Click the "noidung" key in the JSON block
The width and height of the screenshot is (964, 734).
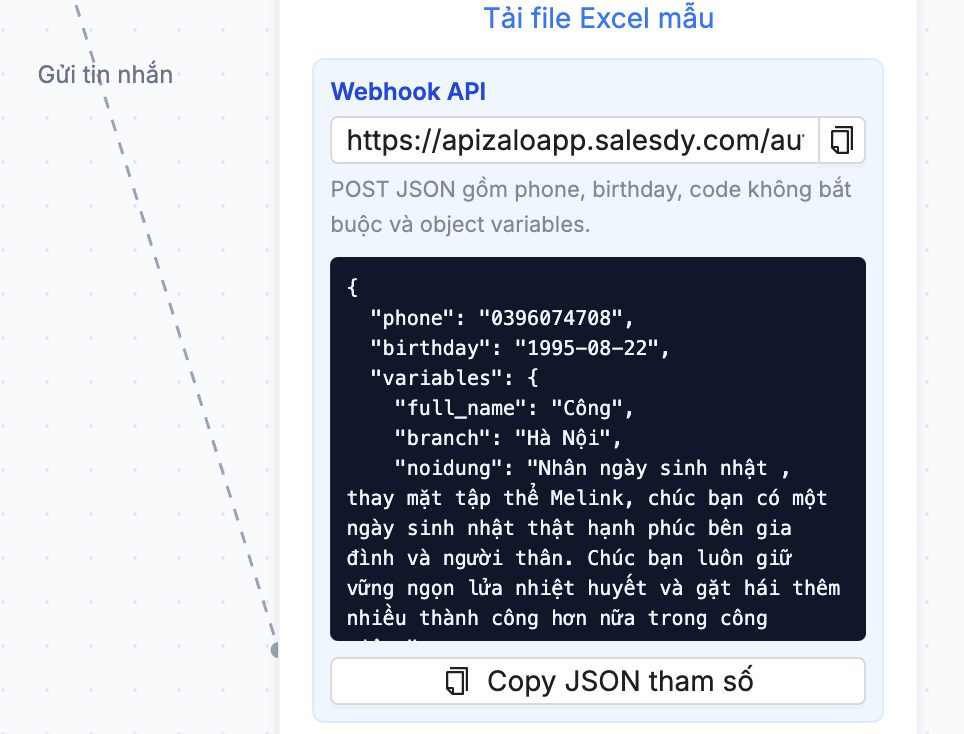tap(449, 468)
